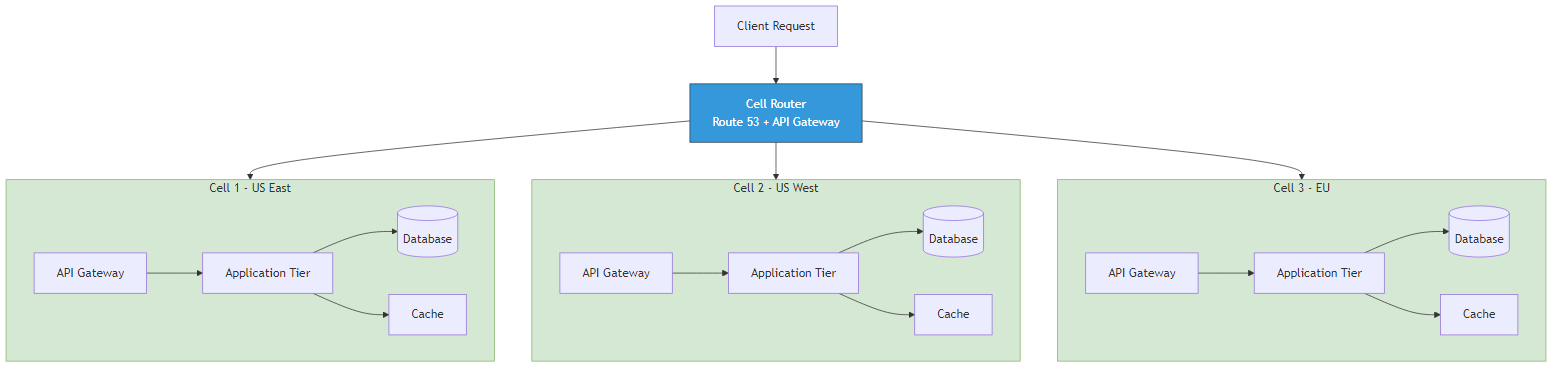Click the Cell 2 - US West label
The width and height of the screenshot is (1568, 372).
click(775, 188)
